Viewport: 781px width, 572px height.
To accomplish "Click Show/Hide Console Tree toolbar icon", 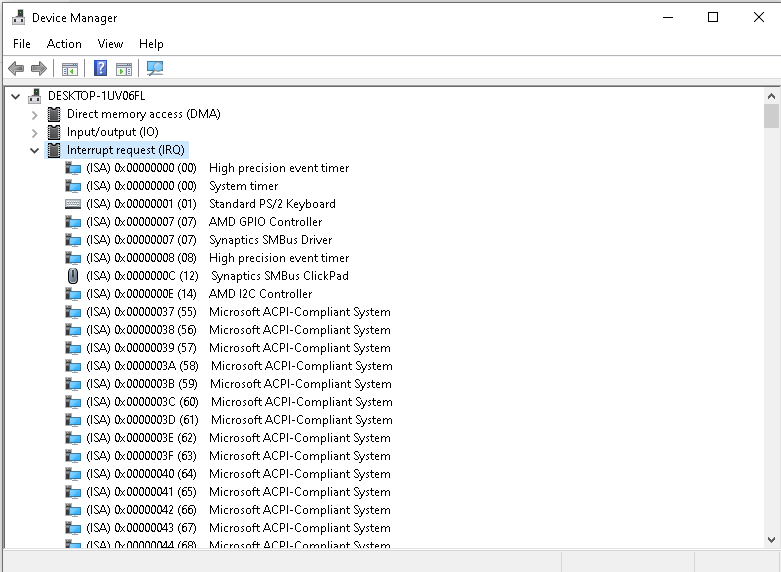I will point(70,69).
